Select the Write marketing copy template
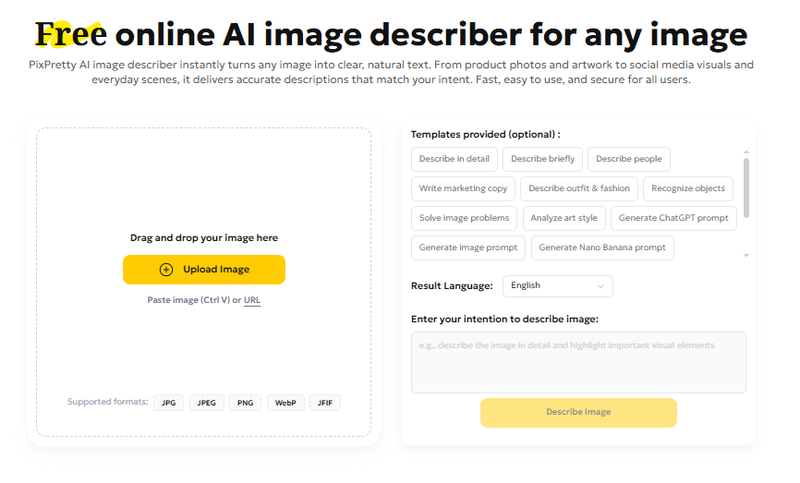This screenshot has height=483, width=800. point(463,188)
